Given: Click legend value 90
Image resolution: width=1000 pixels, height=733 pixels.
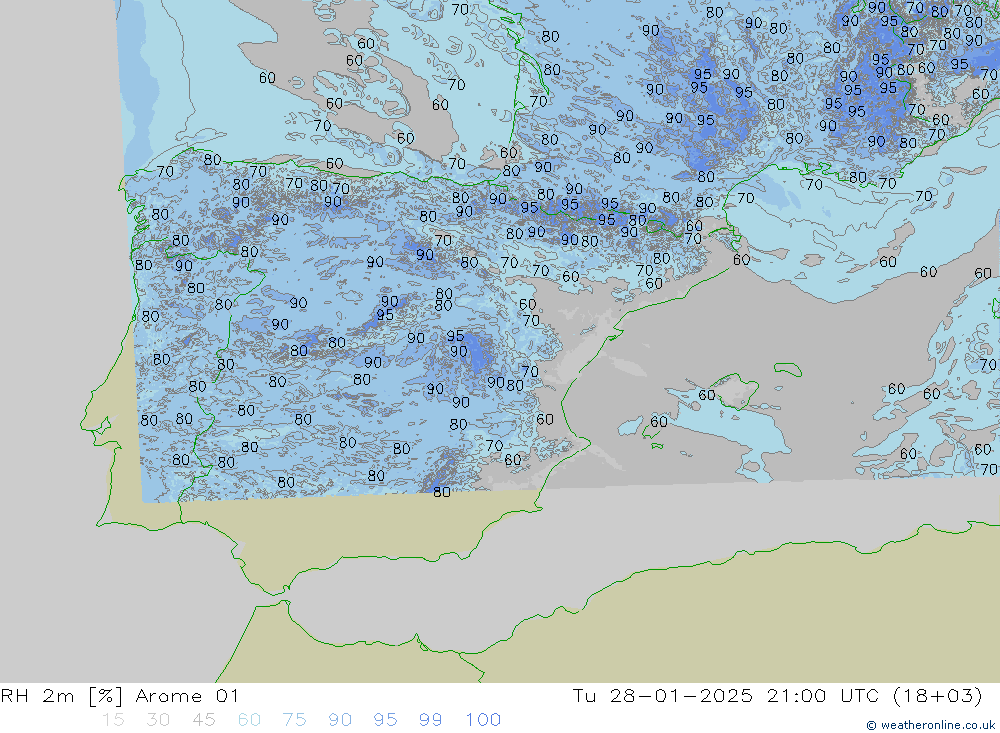Looking at the screenshot, I should click(x=340, y=720).
